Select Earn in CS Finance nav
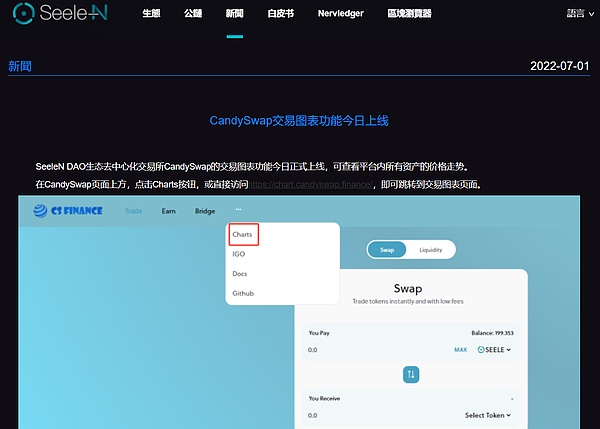Viewport: 600px width, 429px height. tap(168, 211)
